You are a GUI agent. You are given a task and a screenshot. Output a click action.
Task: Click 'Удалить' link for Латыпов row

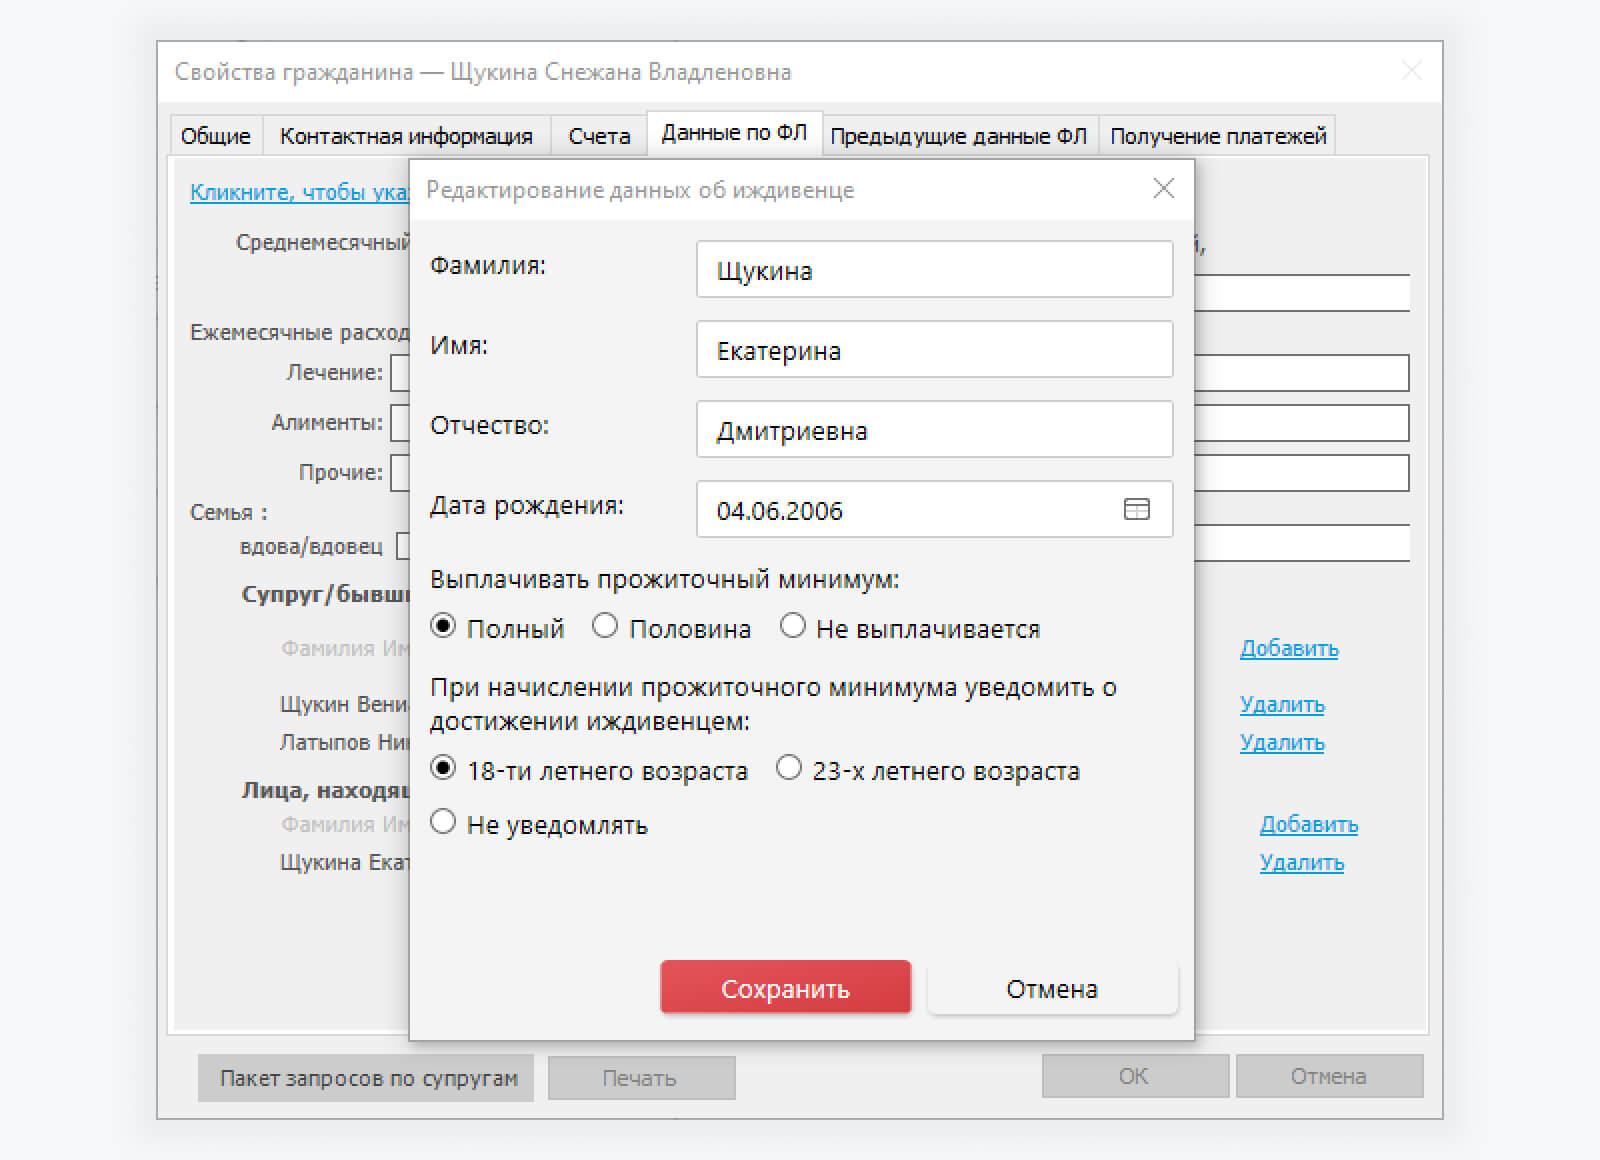click(1282, 742)
